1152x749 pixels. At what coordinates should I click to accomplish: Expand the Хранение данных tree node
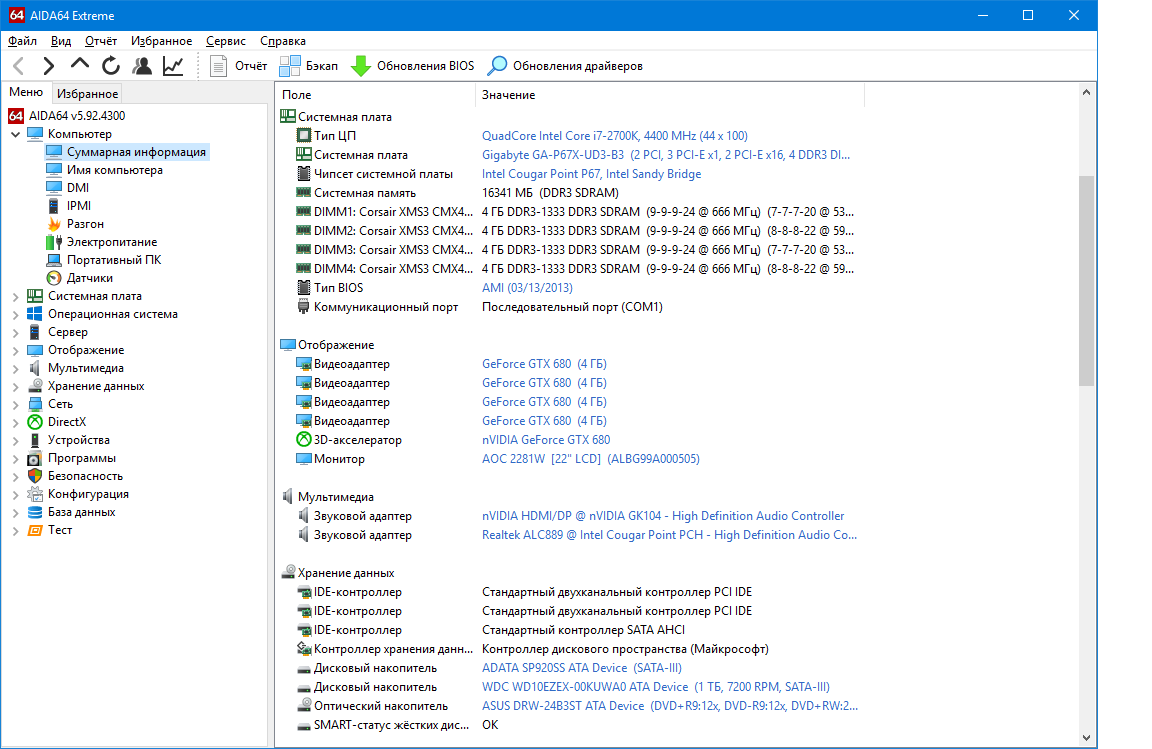click(x=15, y=387)
